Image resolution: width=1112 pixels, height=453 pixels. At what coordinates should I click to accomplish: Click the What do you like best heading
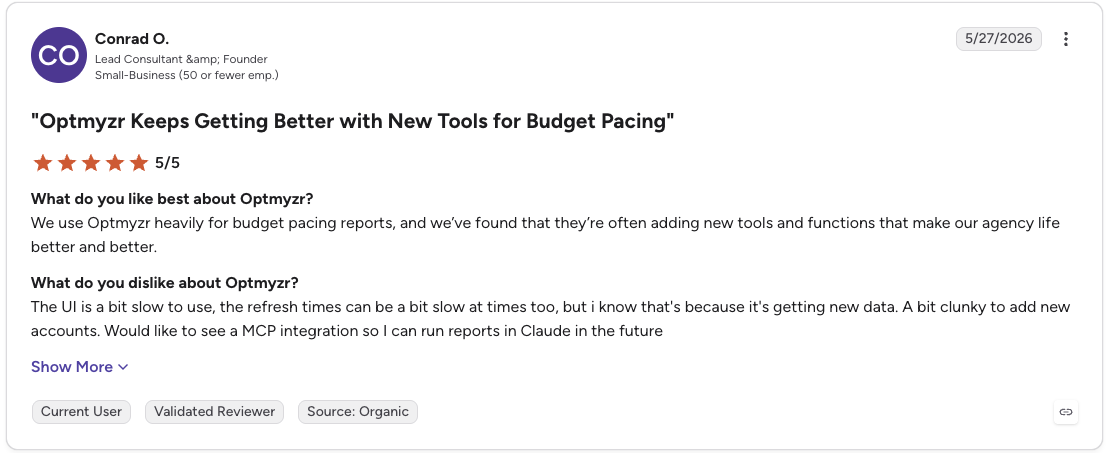(172, 198)
